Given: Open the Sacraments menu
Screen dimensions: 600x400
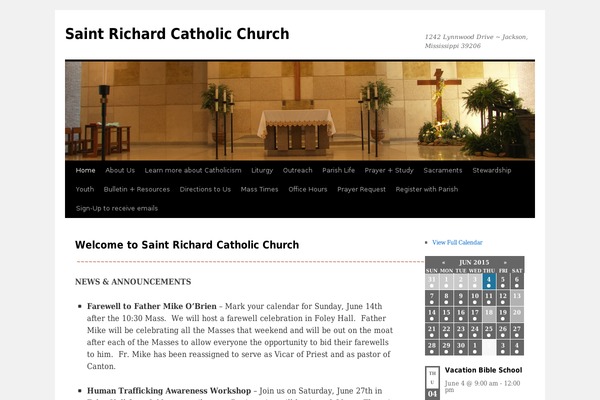Looking at the screenshot, I should [x=443, y=170].
